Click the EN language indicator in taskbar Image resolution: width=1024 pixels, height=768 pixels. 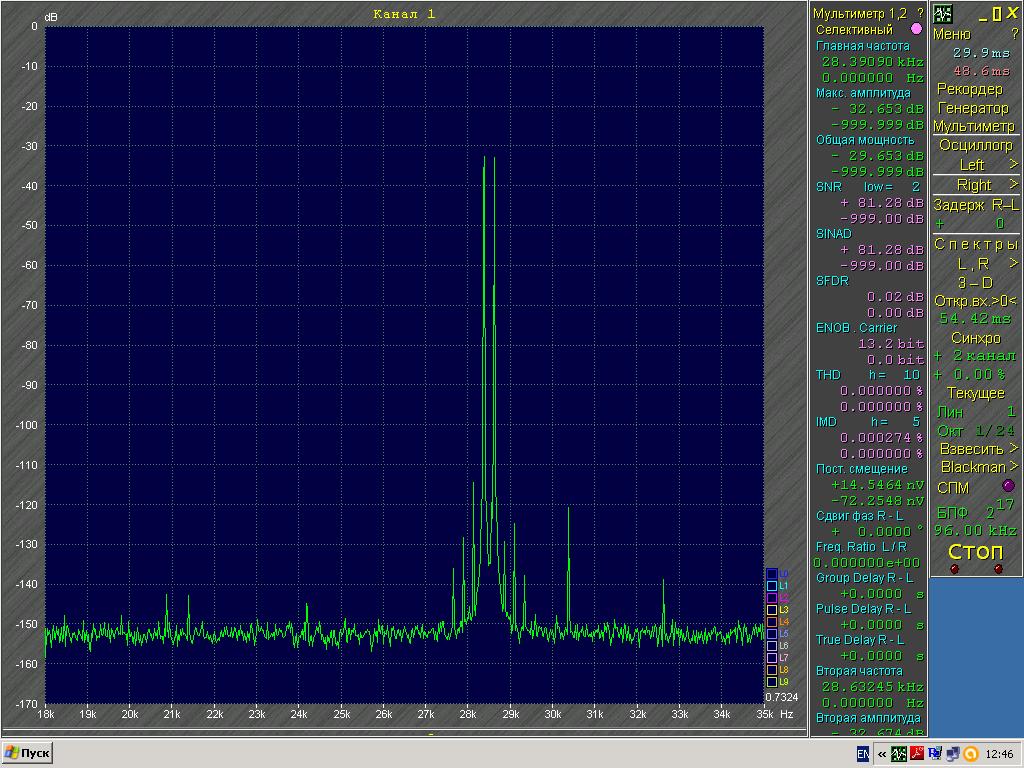tap(862, 753)
